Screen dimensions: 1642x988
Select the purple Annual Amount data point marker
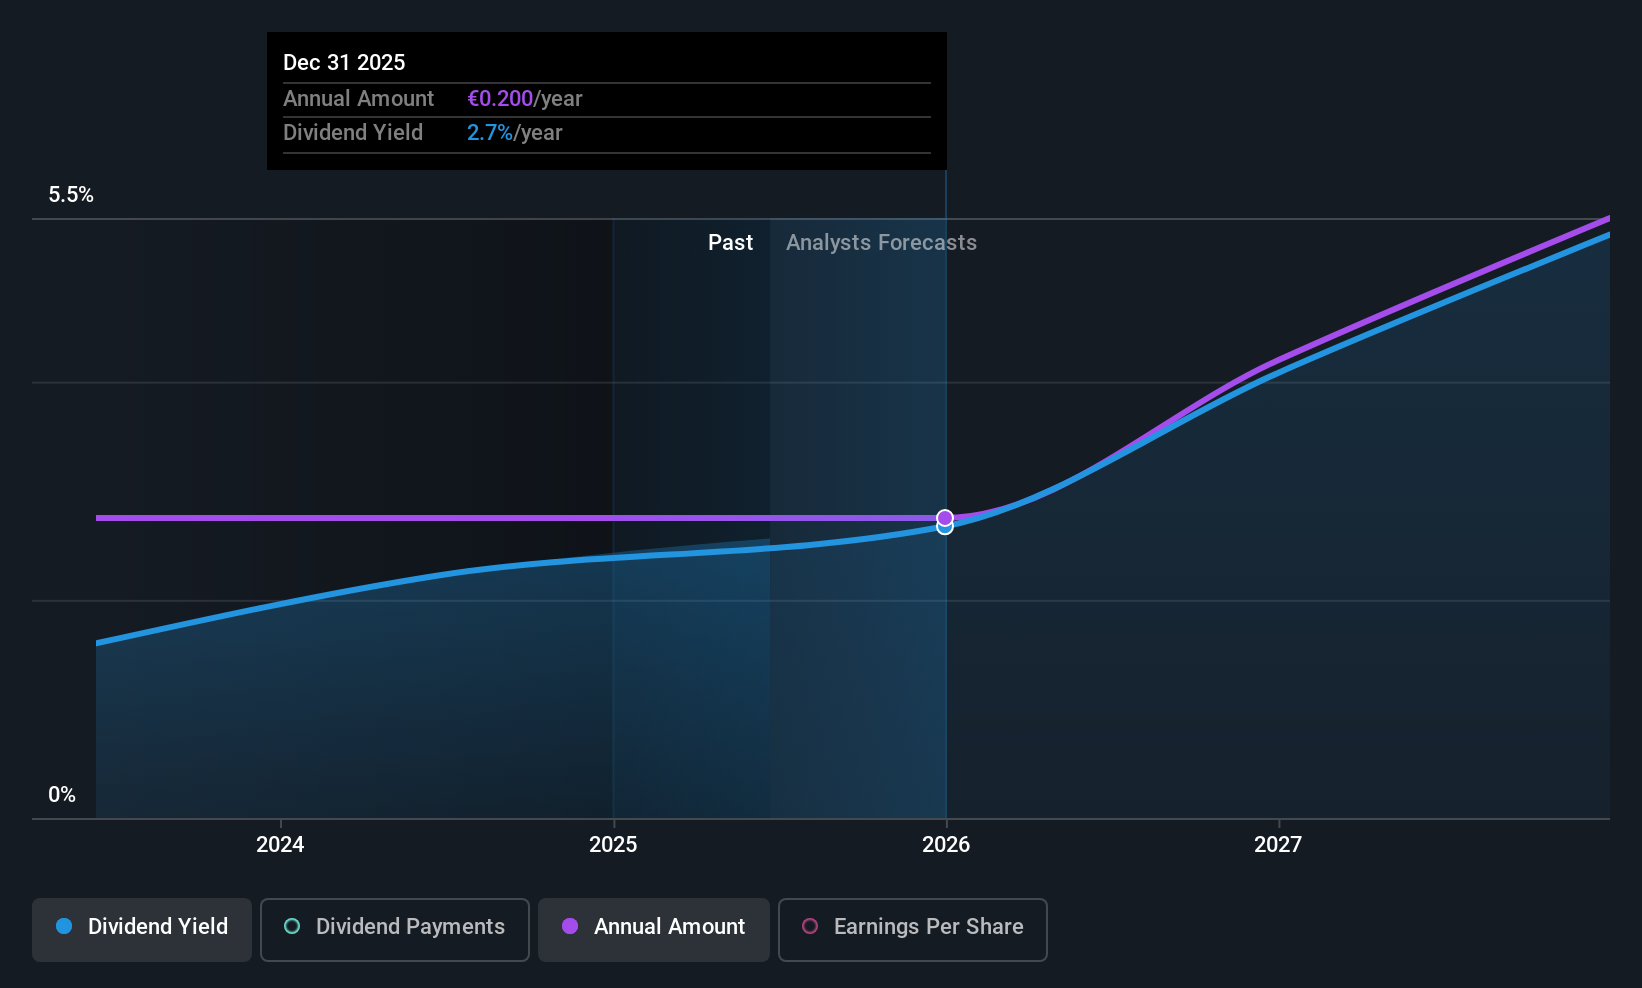[x=945, y=518]
